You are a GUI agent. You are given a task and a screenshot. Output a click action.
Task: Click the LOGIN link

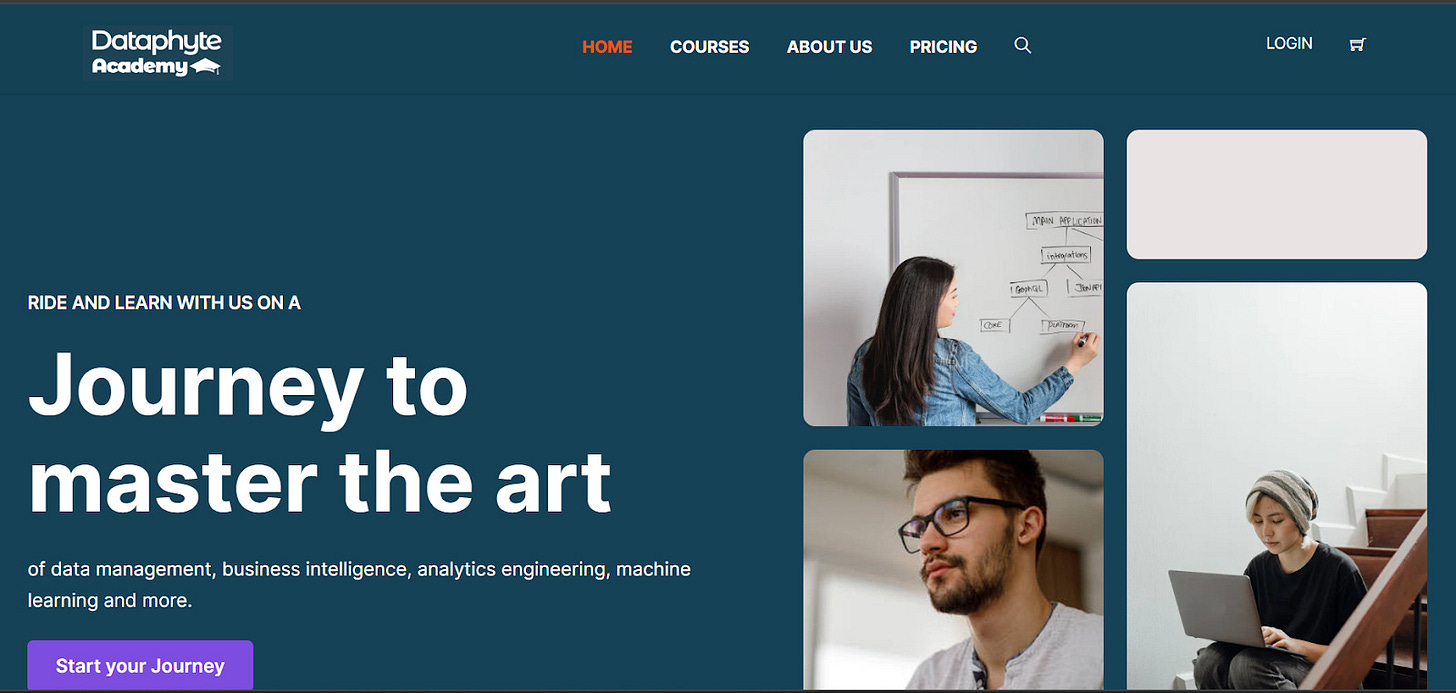[x=1289, y=43]
